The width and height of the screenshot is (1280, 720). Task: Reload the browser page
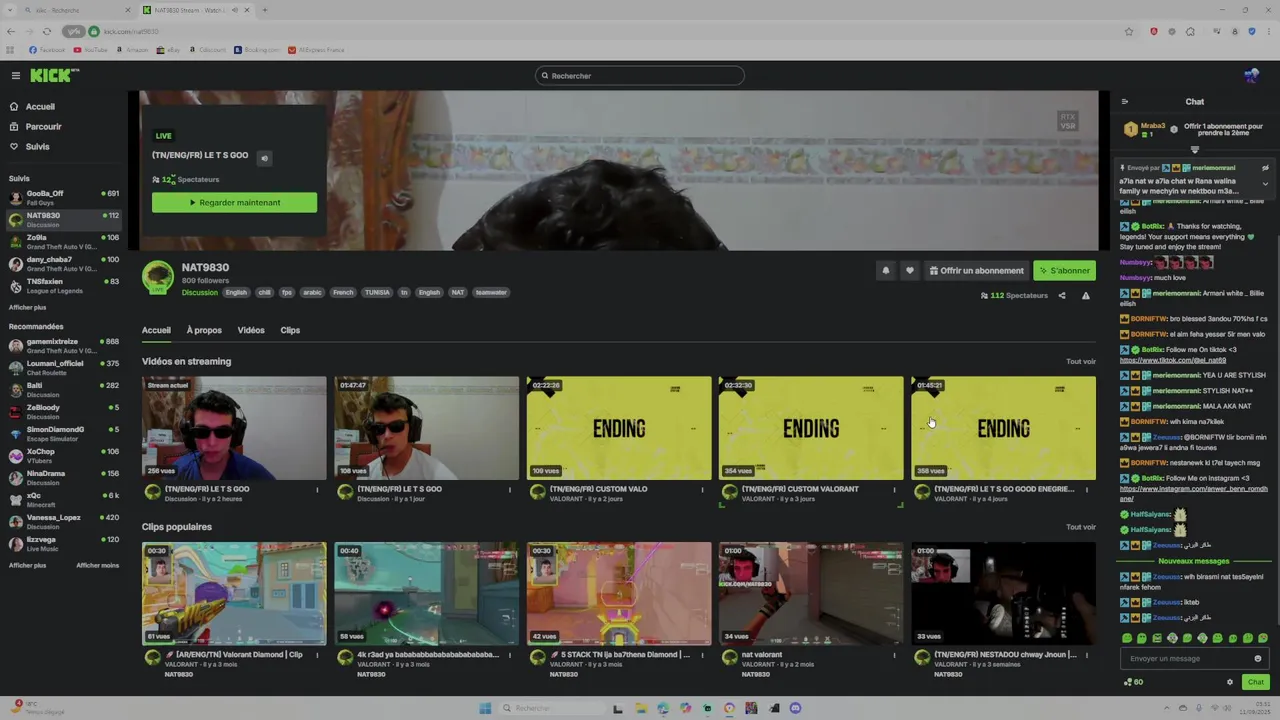point(46,32)
